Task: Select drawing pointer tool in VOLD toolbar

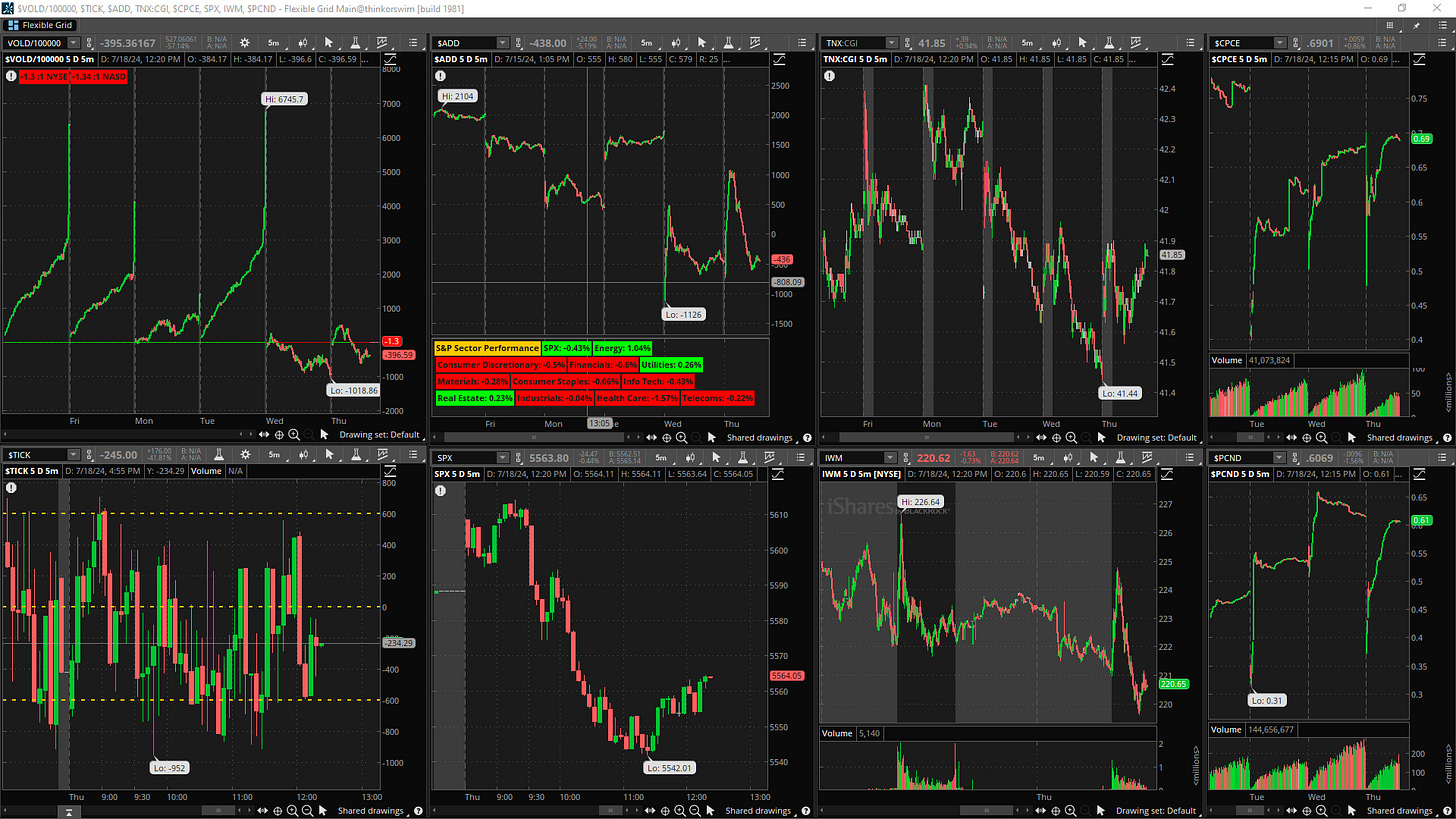Action: pos(328,43)
